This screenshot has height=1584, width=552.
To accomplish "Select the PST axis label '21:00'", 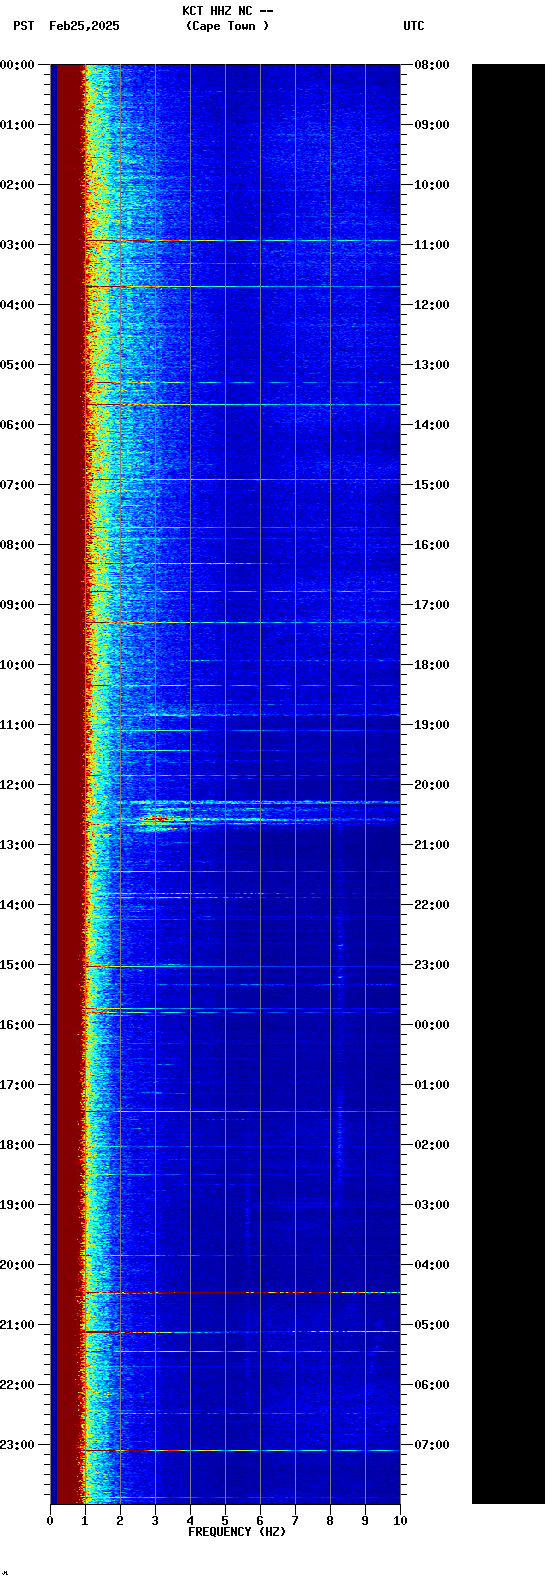I will coord(18,1325).
